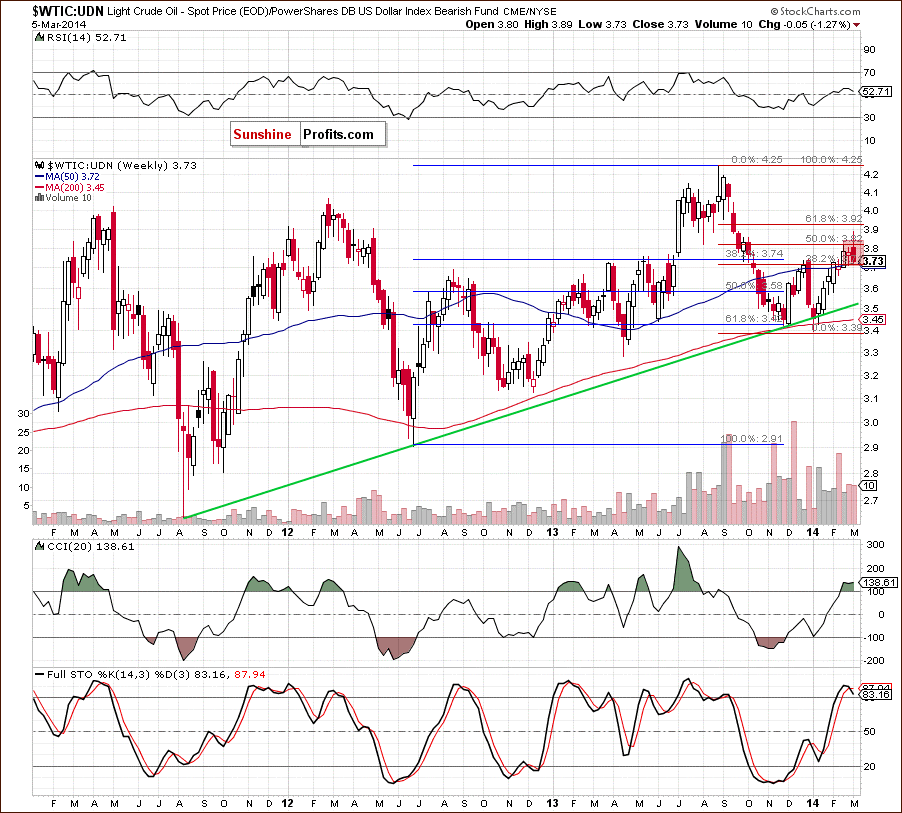Click the 0.0%: 4.25 Fibonacci label
902x813 pixels.
[756, 159]
